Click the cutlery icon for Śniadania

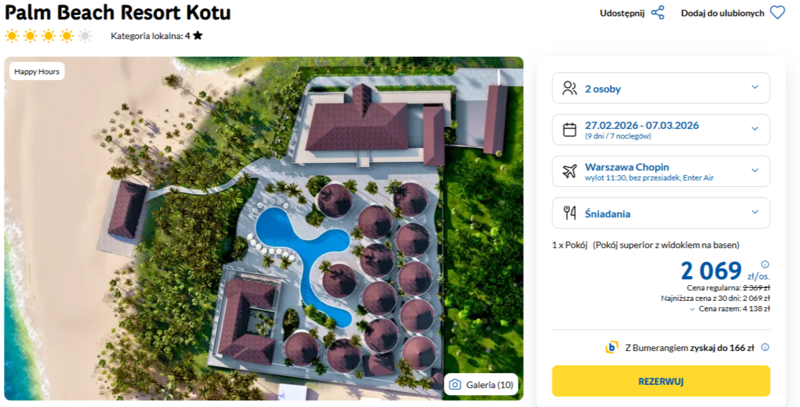[x=570, y=212]
